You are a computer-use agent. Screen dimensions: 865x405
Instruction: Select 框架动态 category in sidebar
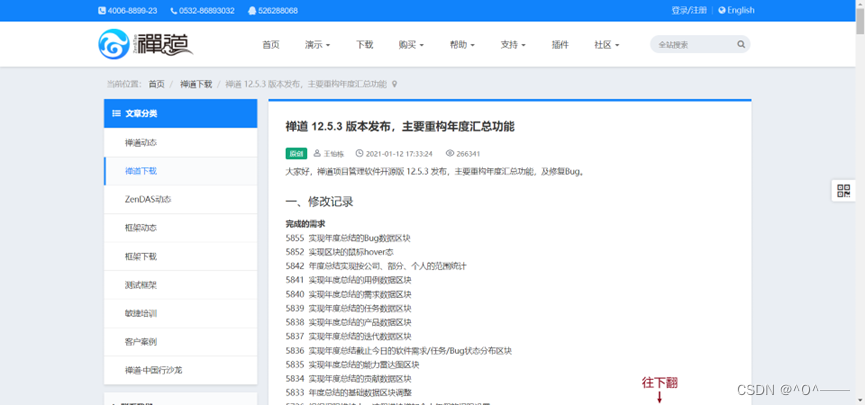pyautogui.click(x=180, y=228)
